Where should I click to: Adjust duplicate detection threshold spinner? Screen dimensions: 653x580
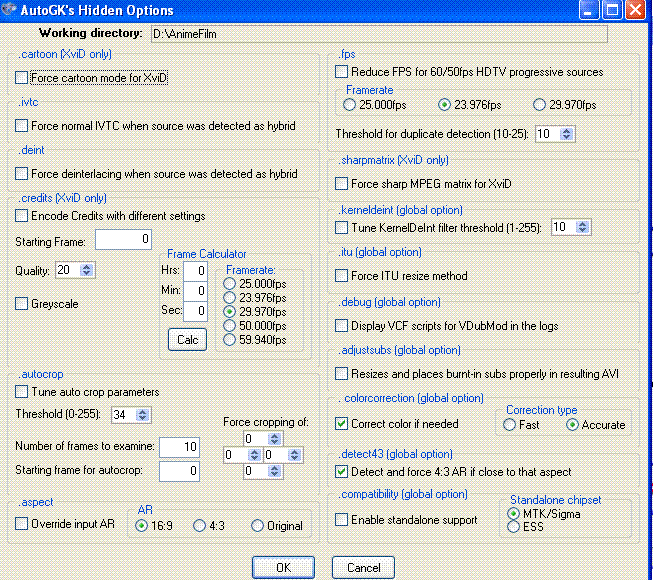pyautogui.click(x=566, y=134)
